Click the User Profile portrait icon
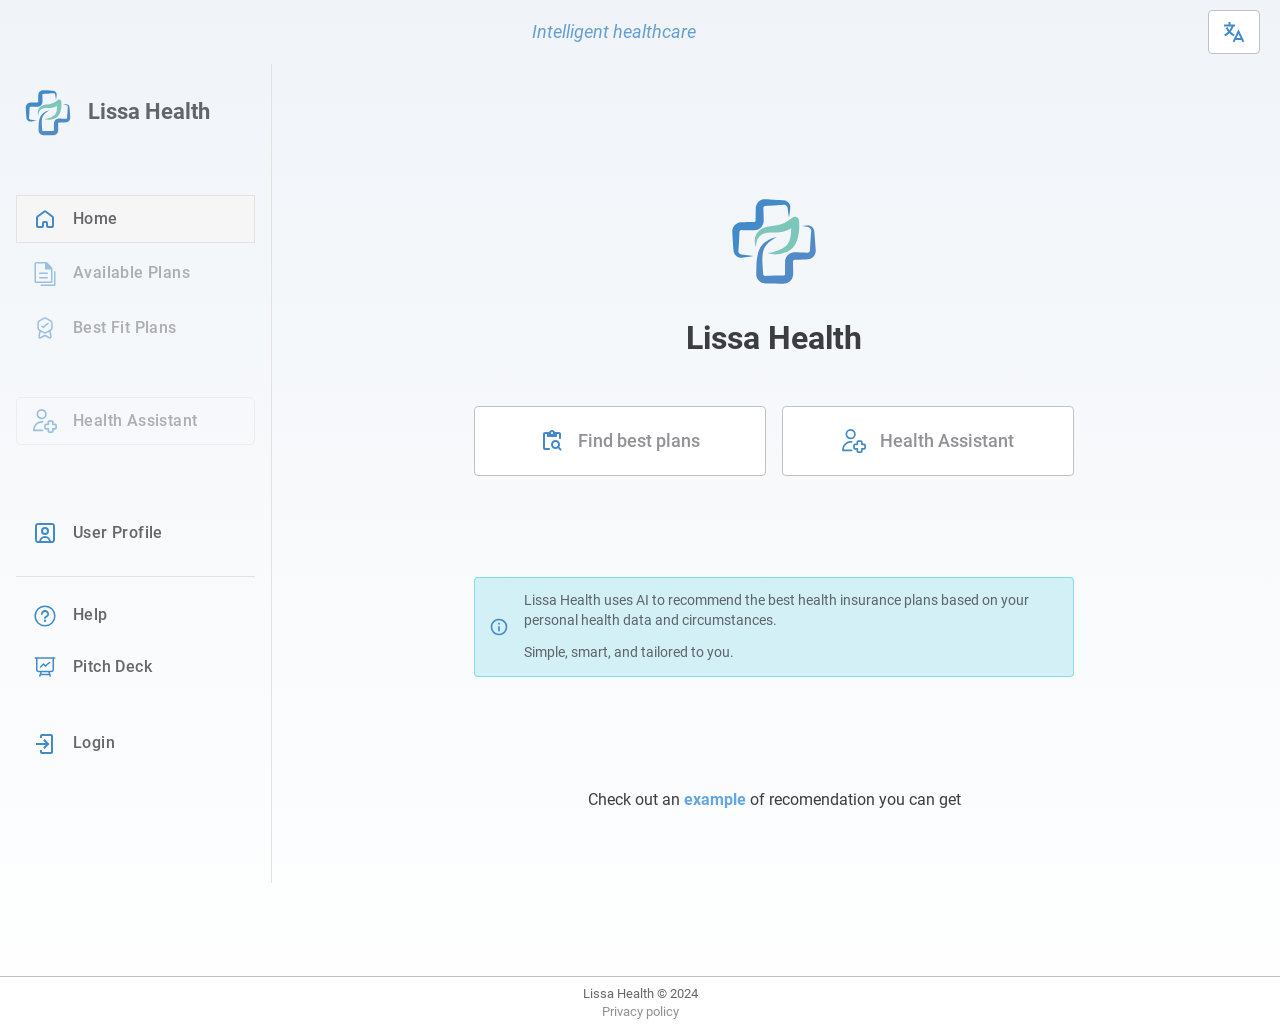 coord(45,533)
